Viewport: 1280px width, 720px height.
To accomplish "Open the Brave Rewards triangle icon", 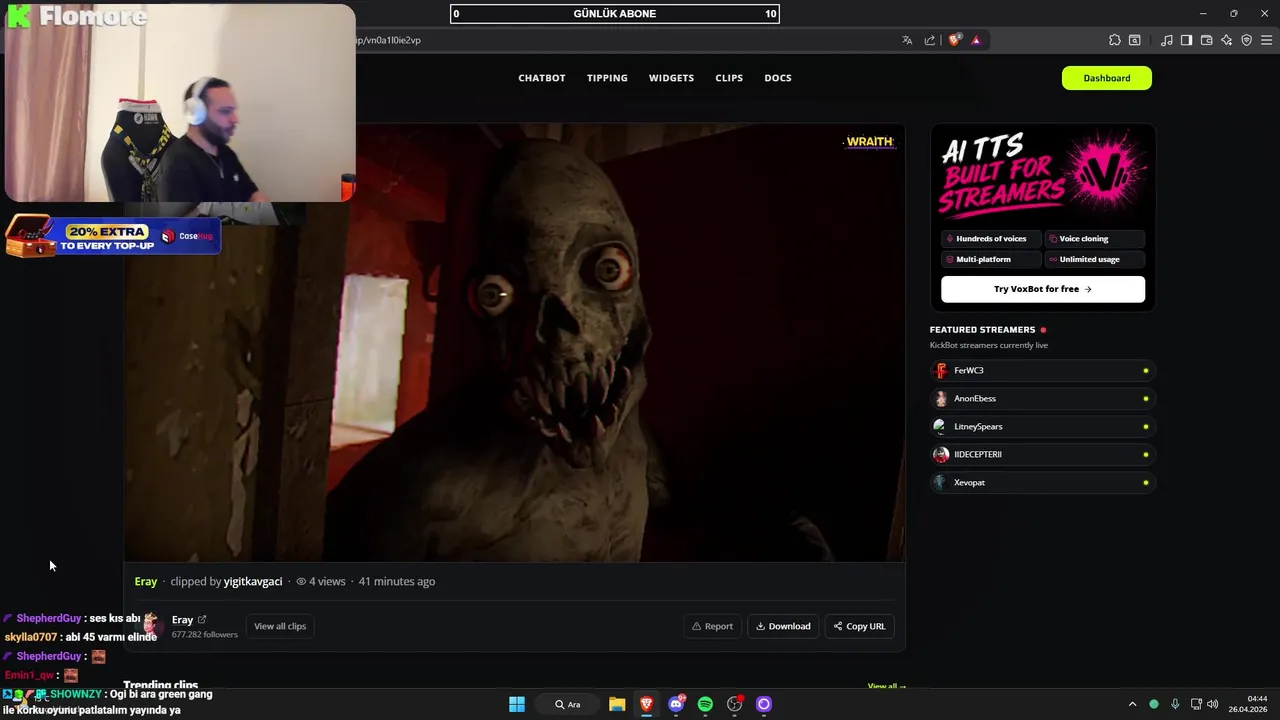I will 976,40.
